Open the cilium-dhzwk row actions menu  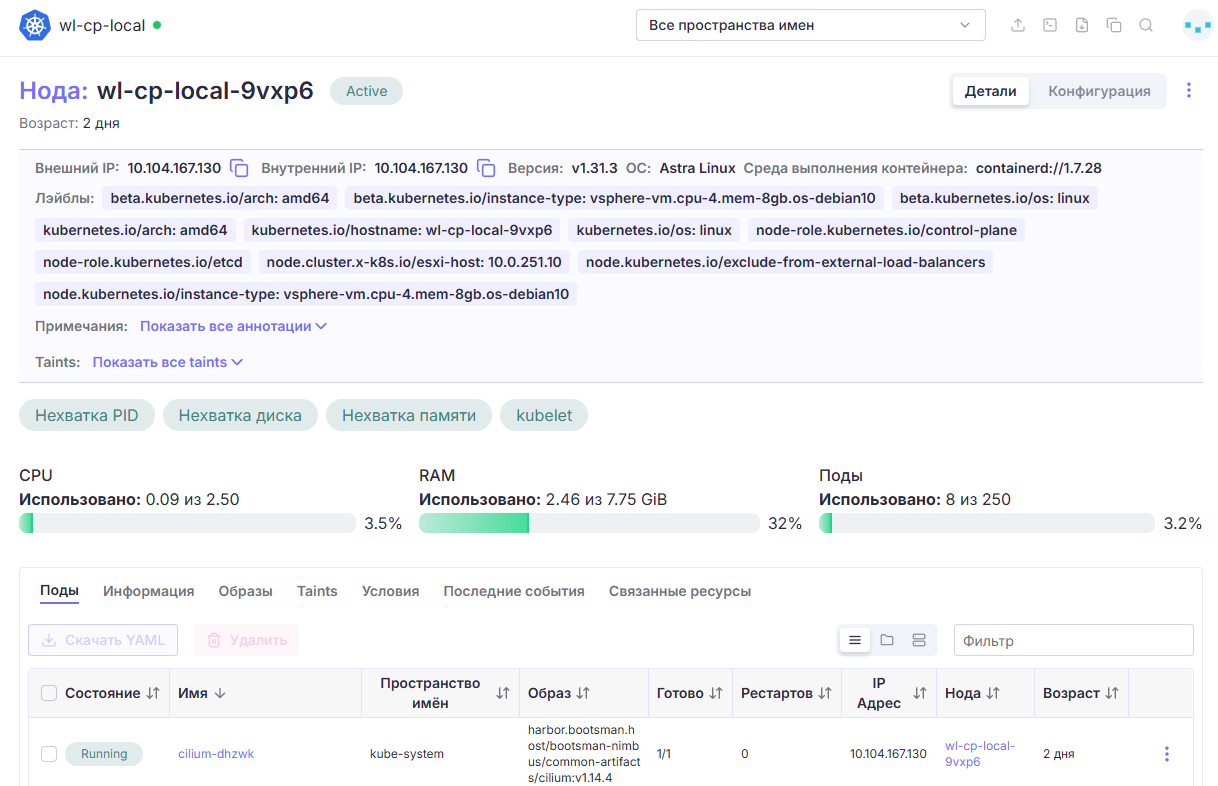1166,754
